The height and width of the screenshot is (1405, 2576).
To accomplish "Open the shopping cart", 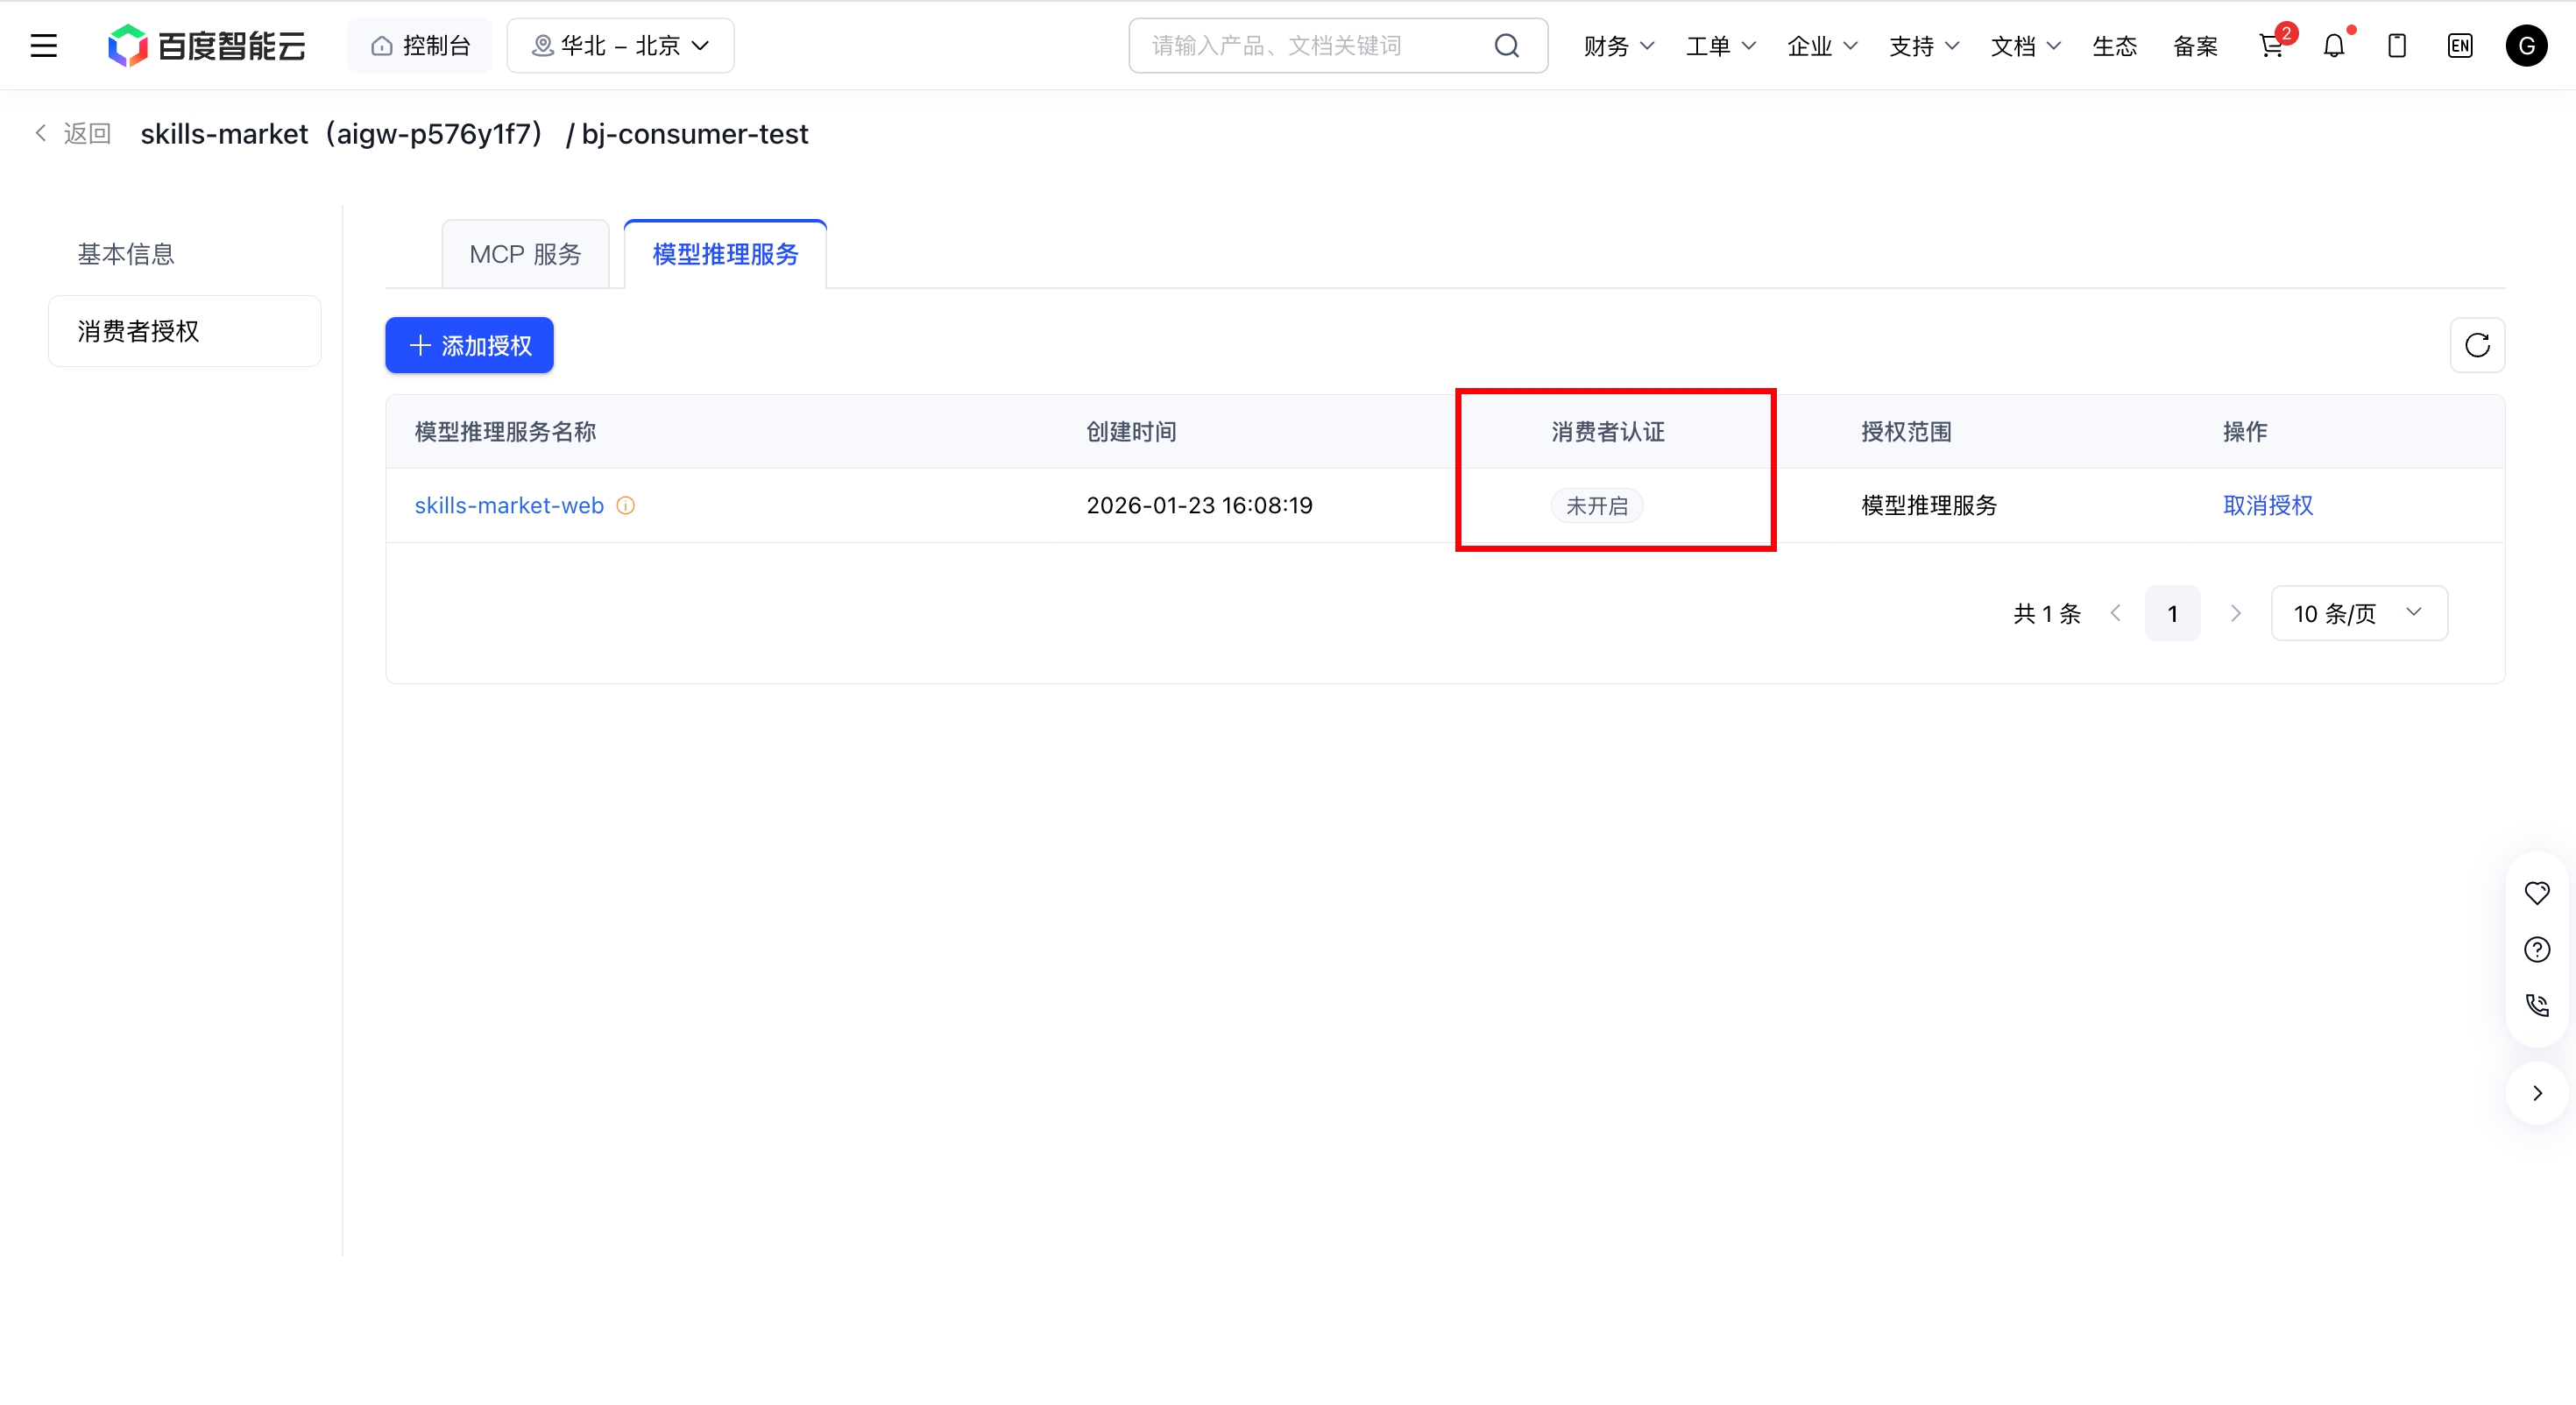I will point(2271,46).
